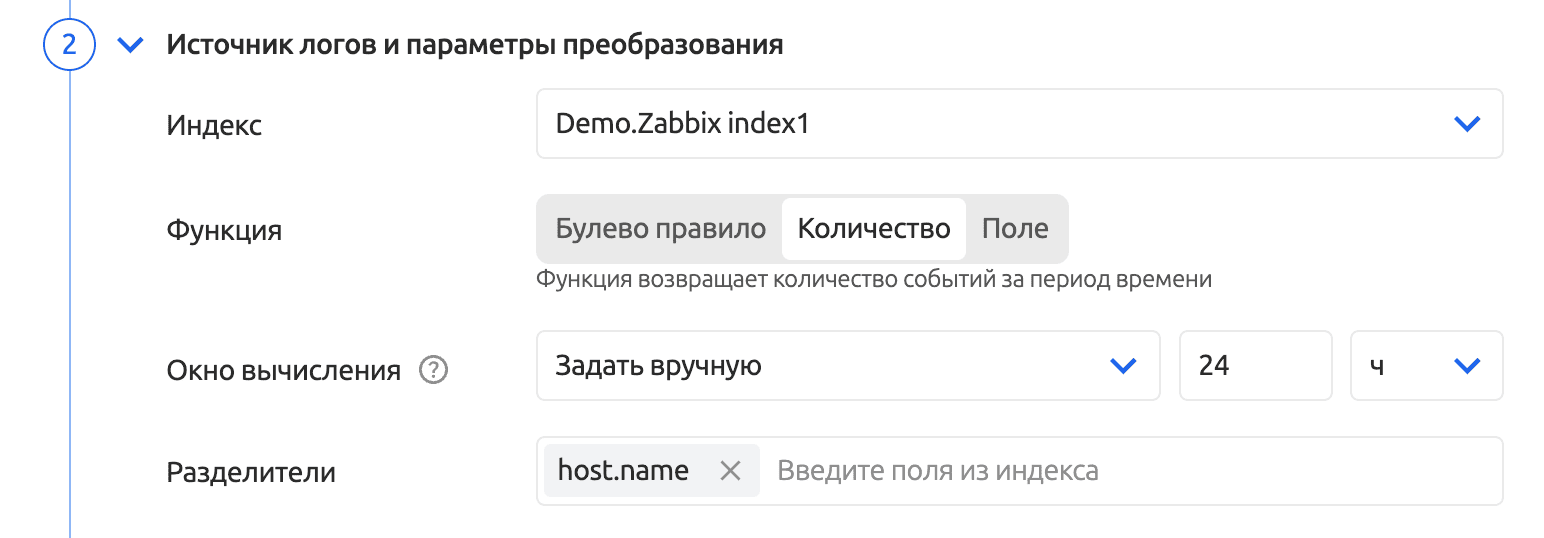The height and width of the screenshot is (538, 1544).
Task: Click the 'Разделители' field label
Action: 251,472
